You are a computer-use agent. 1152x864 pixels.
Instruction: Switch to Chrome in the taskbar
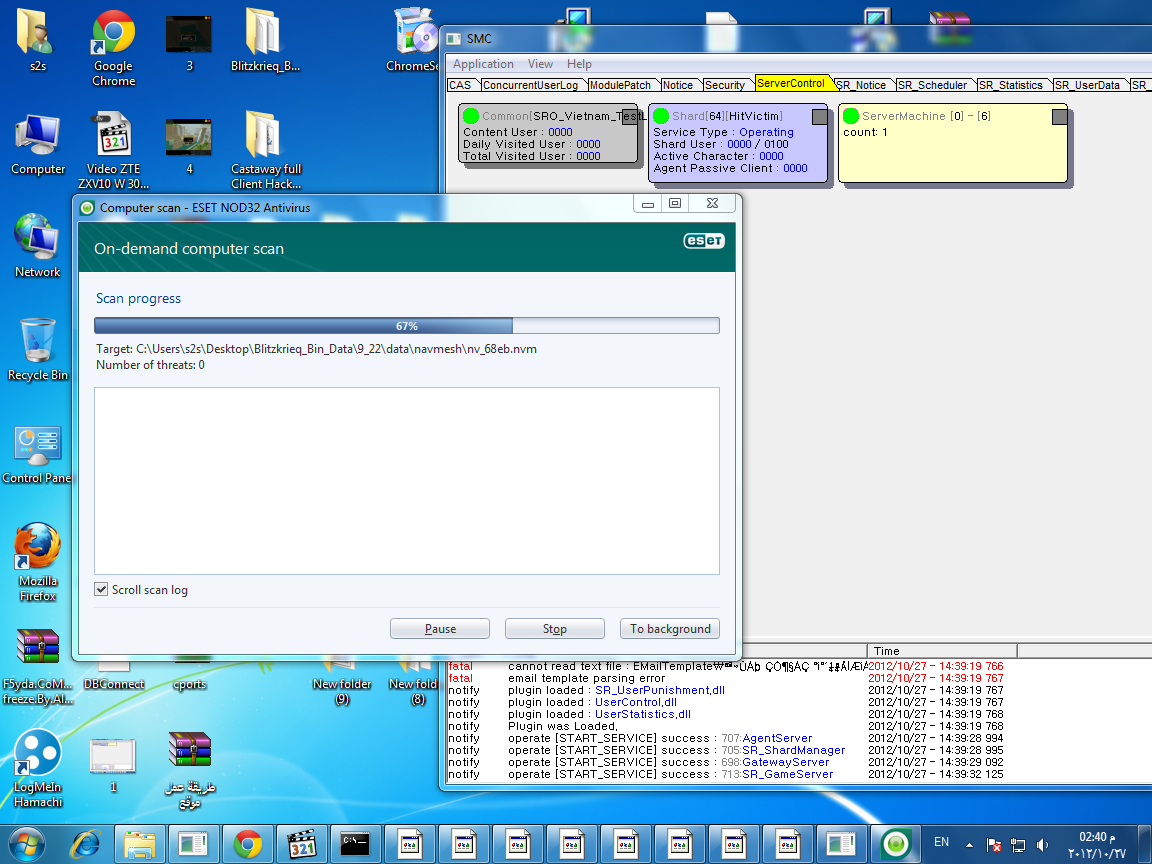click(248, 845)
